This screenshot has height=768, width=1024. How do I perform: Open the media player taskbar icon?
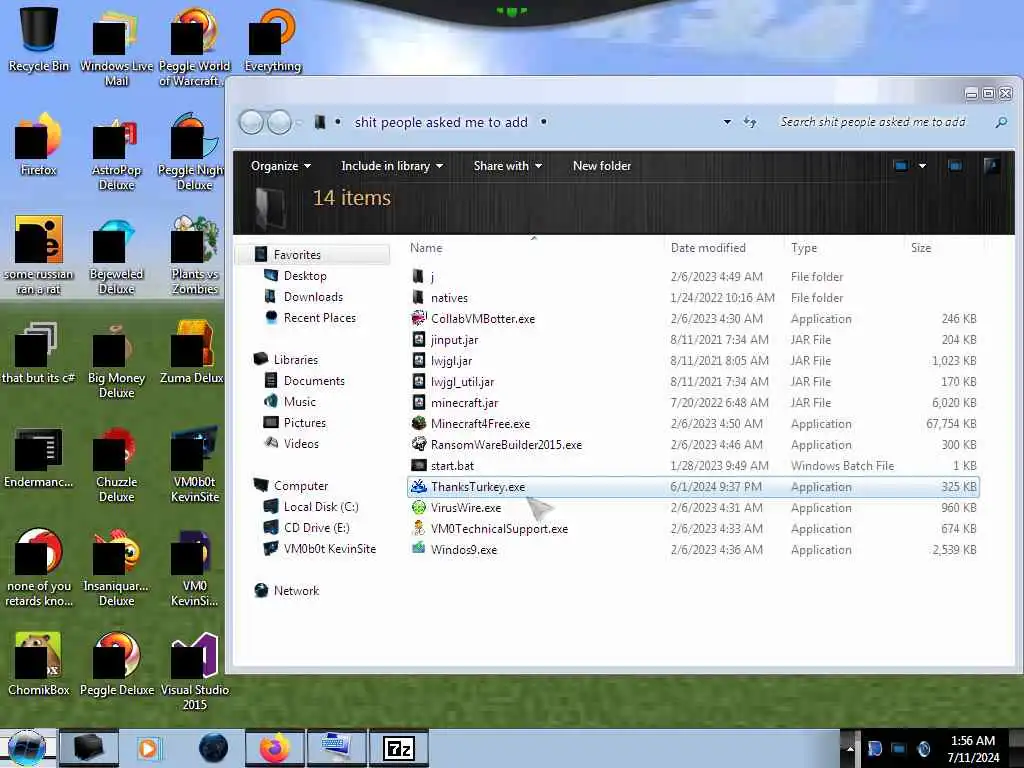pos(149,748)
